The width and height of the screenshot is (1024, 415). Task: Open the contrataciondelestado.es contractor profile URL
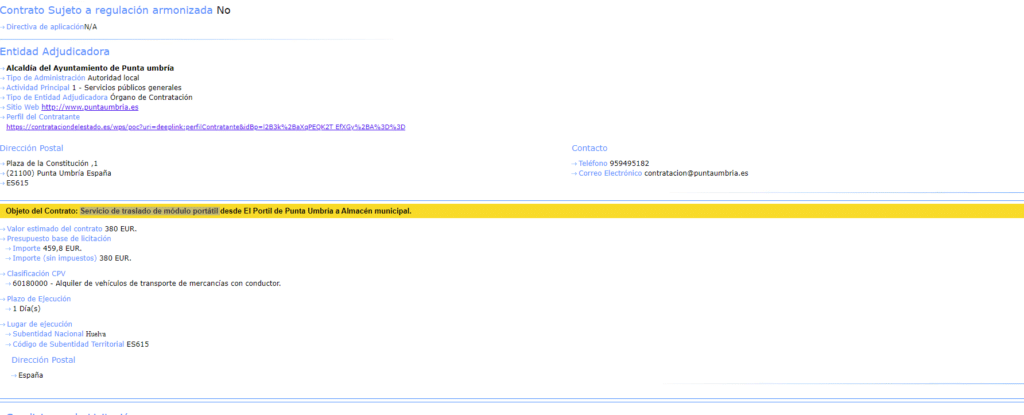[205, 127]
